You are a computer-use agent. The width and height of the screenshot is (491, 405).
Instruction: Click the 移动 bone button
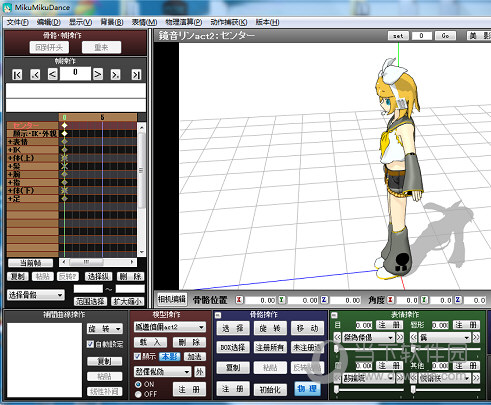(x=307, y=328)
